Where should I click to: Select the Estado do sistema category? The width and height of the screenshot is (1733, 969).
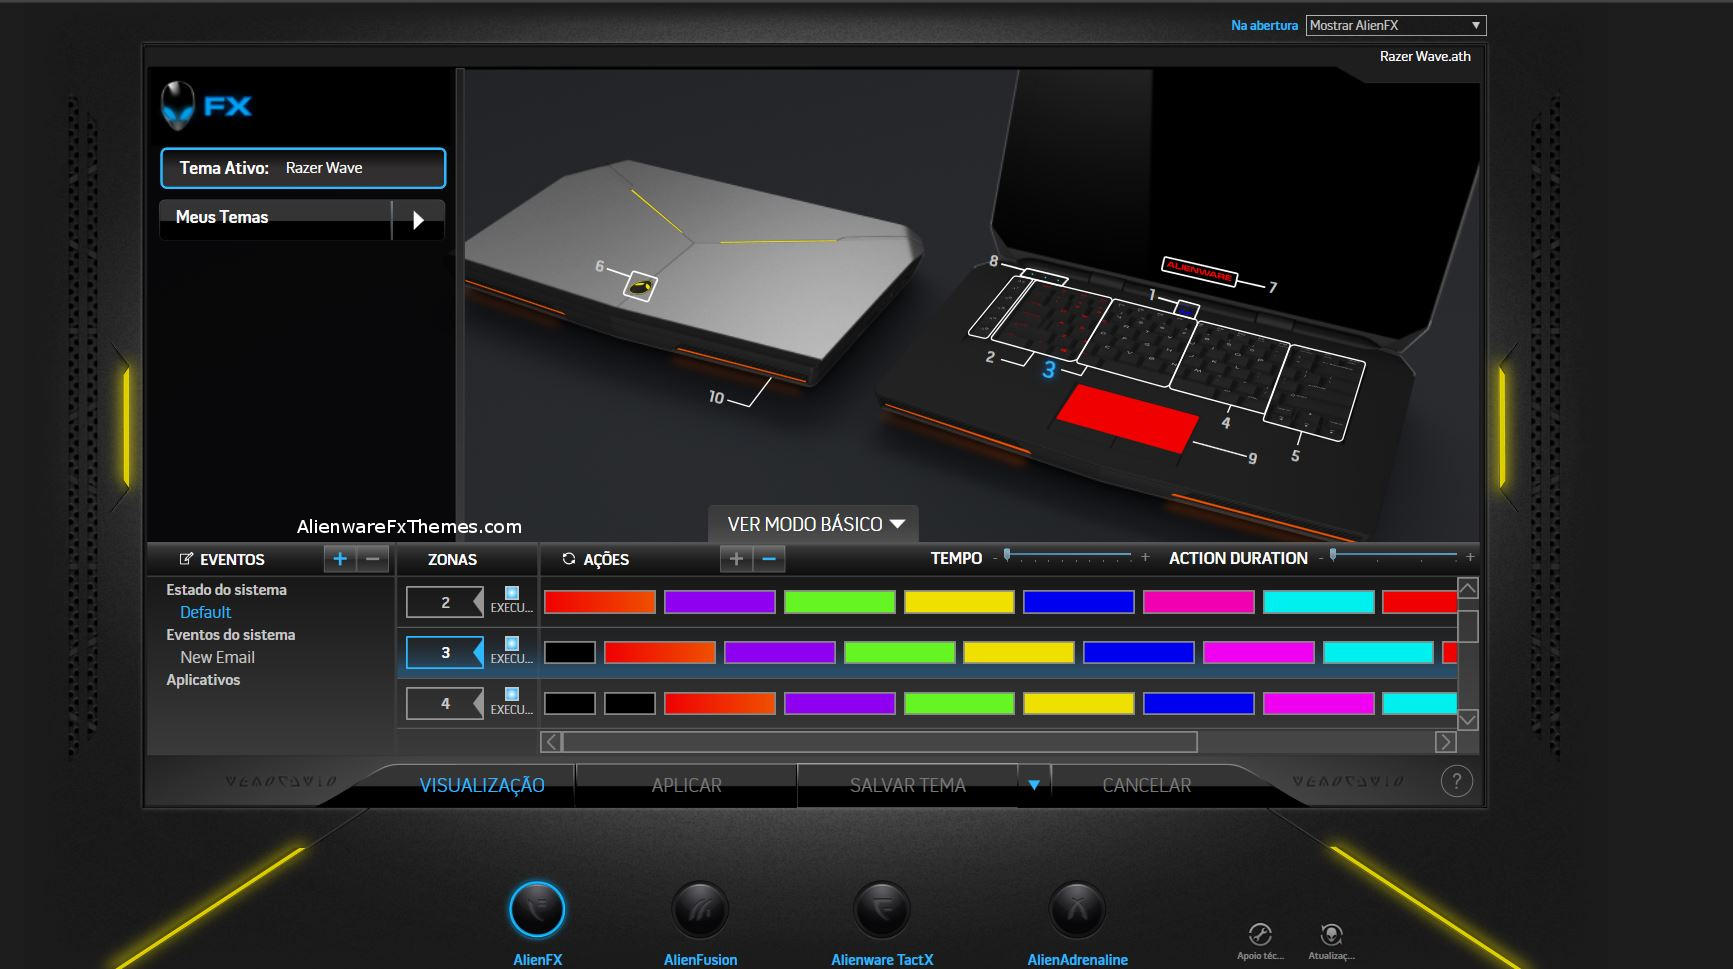[226, 590]
